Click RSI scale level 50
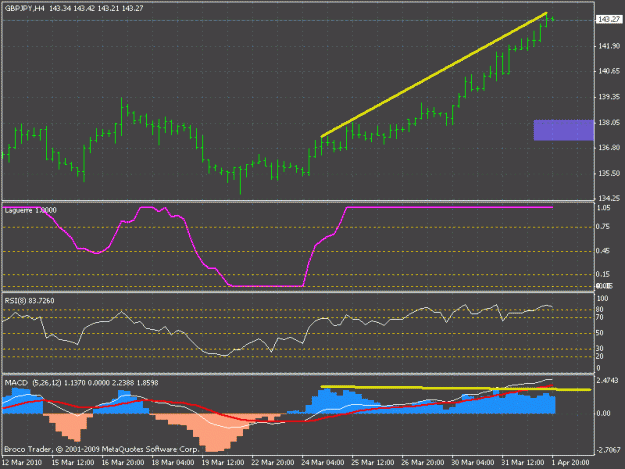 click(599, 333)
